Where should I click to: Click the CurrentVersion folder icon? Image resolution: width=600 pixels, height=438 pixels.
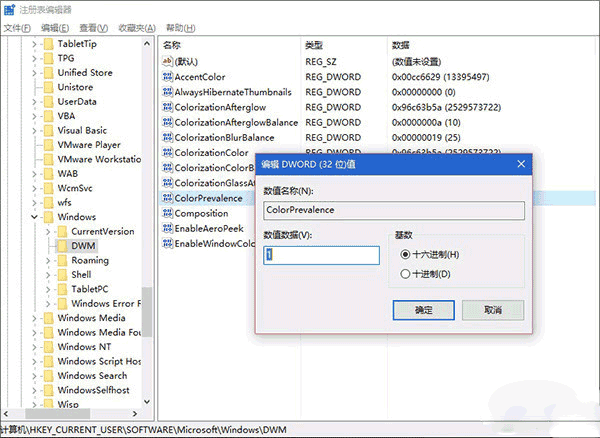(x=62, y=231)
